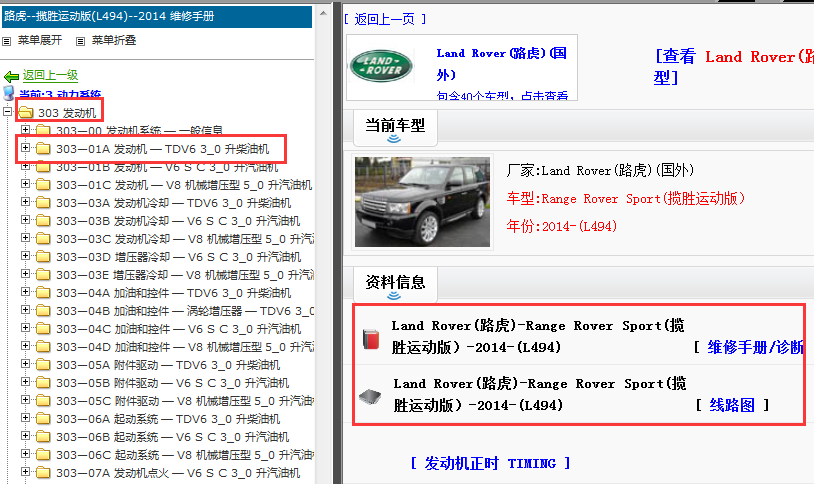814x484 pixels.
Task: Expand the 303-03D 增压器冷却 node
Action: [x=25, y=256]
